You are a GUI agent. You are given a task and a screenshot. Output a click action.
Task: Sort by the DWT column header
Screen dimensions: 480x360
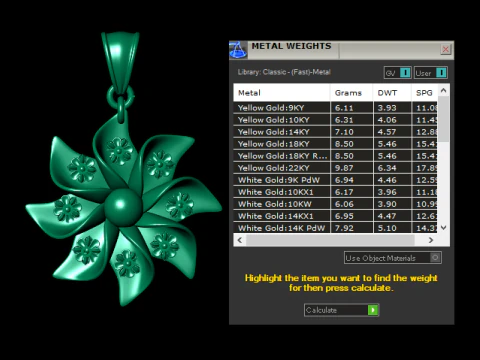tap(392, 93)
